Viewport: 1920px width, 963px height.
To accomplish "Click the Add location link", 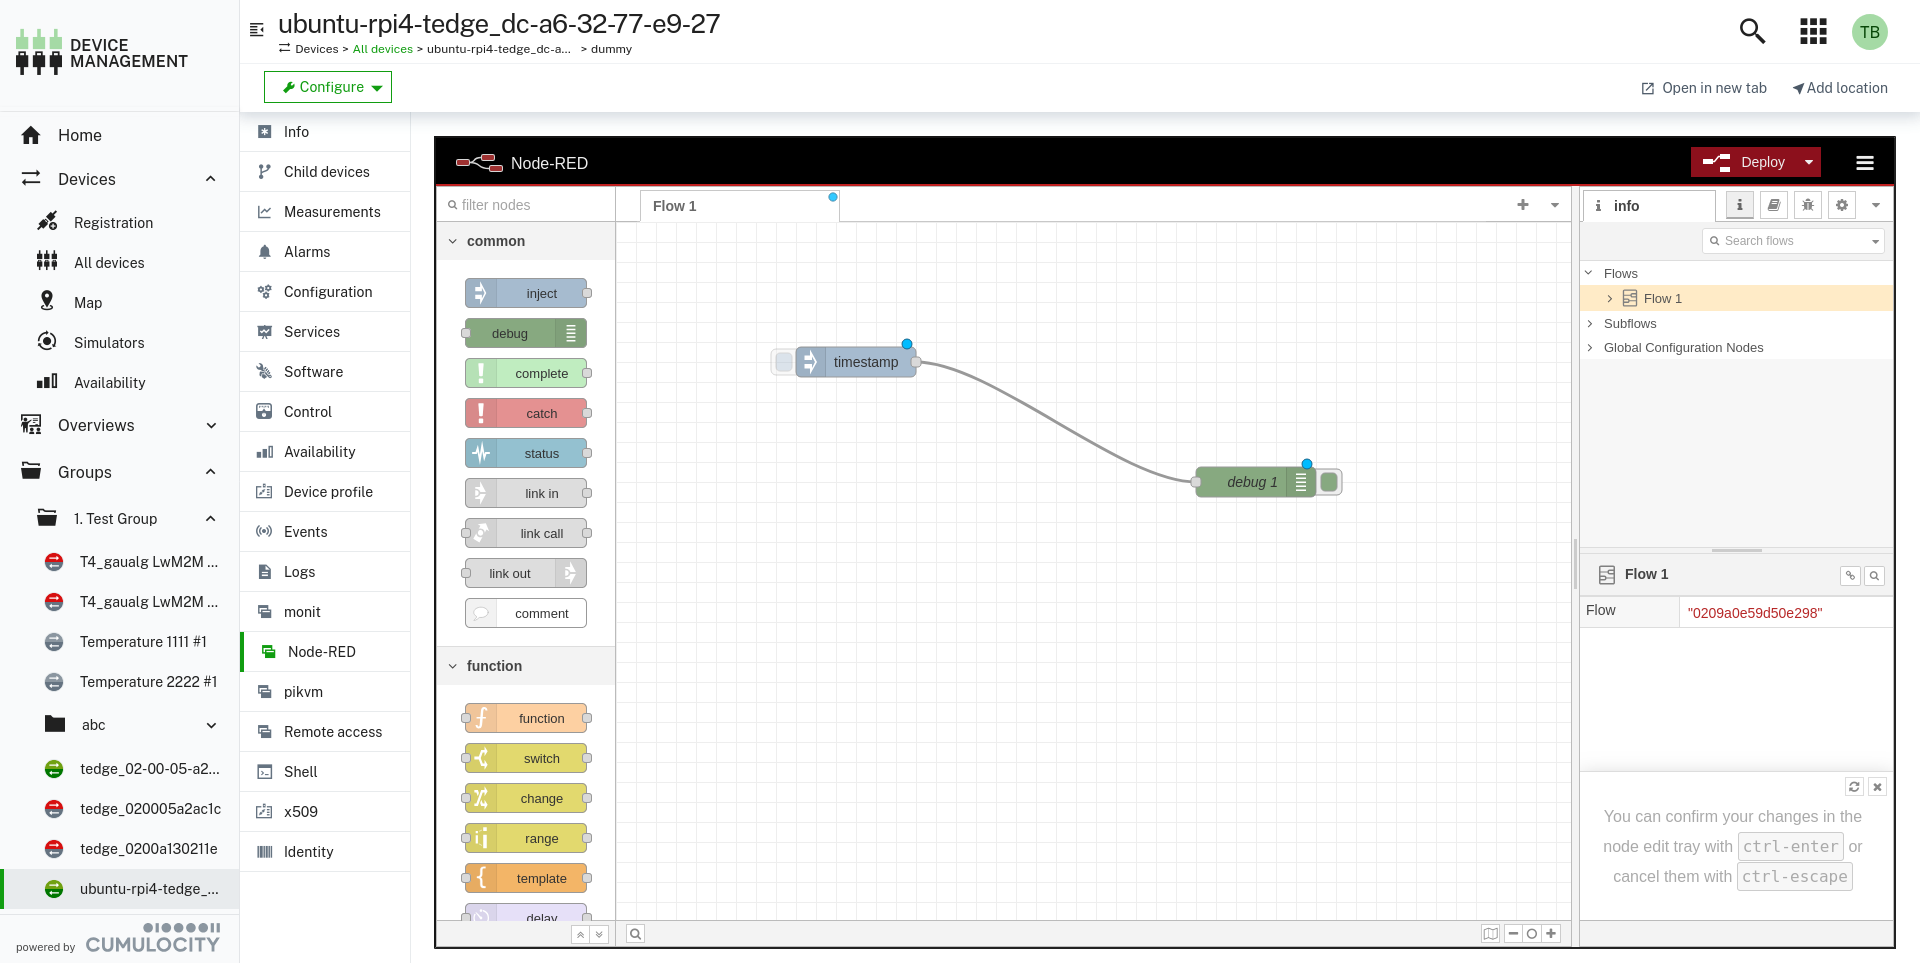I will [1840, 88].
